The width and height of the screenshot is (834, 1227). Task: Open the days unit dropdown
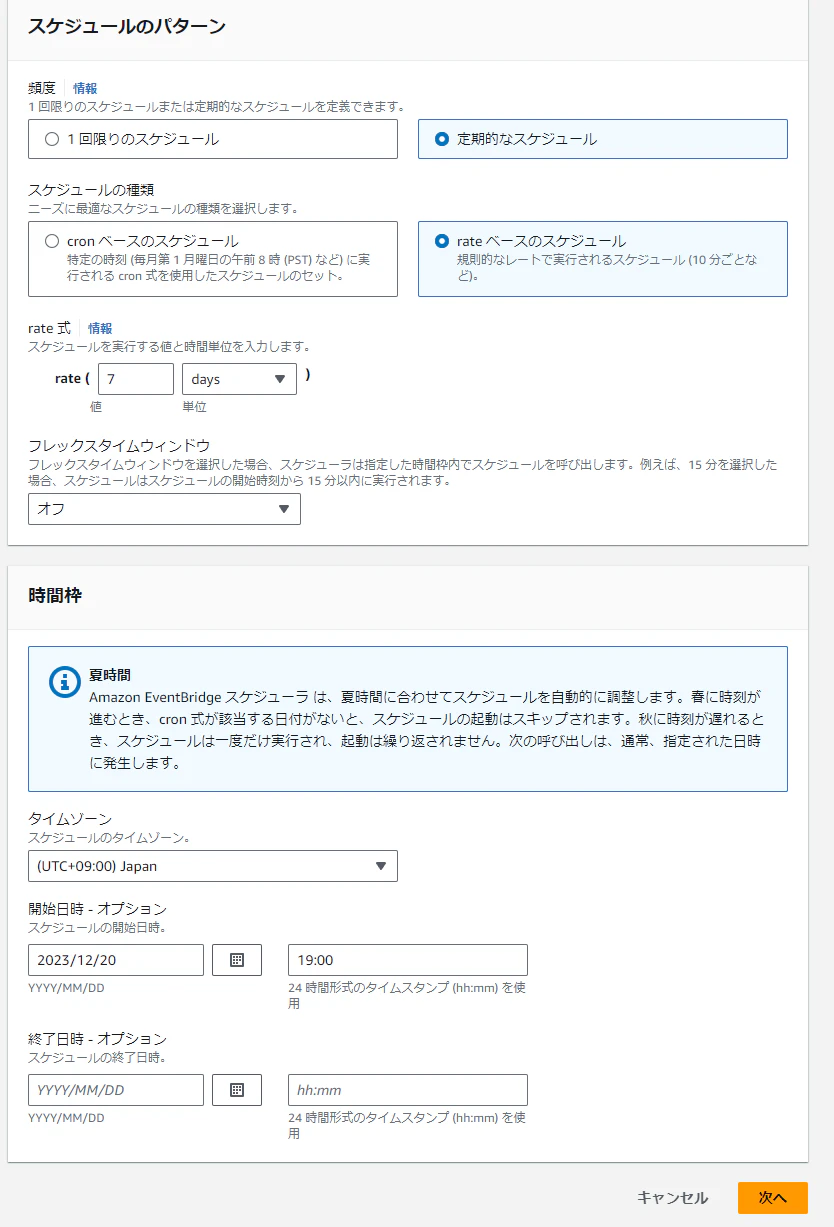coord(239,379)
